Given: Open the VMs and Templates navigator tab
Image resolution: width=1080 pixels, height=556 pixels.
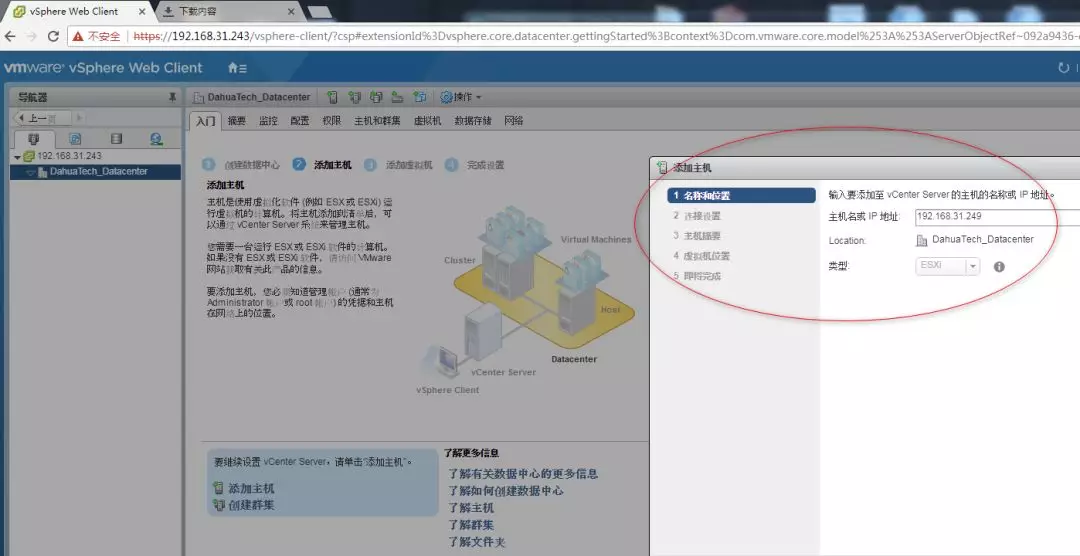Looking at the screenshot, I should click(x=75, y=139).
